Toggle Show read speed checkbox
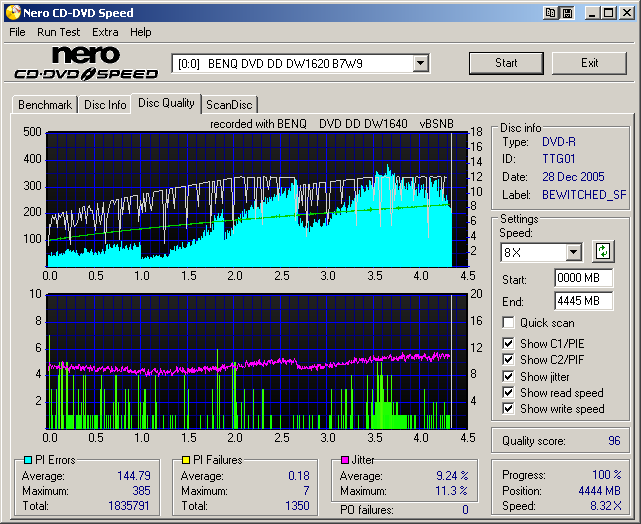 point(508,392)
